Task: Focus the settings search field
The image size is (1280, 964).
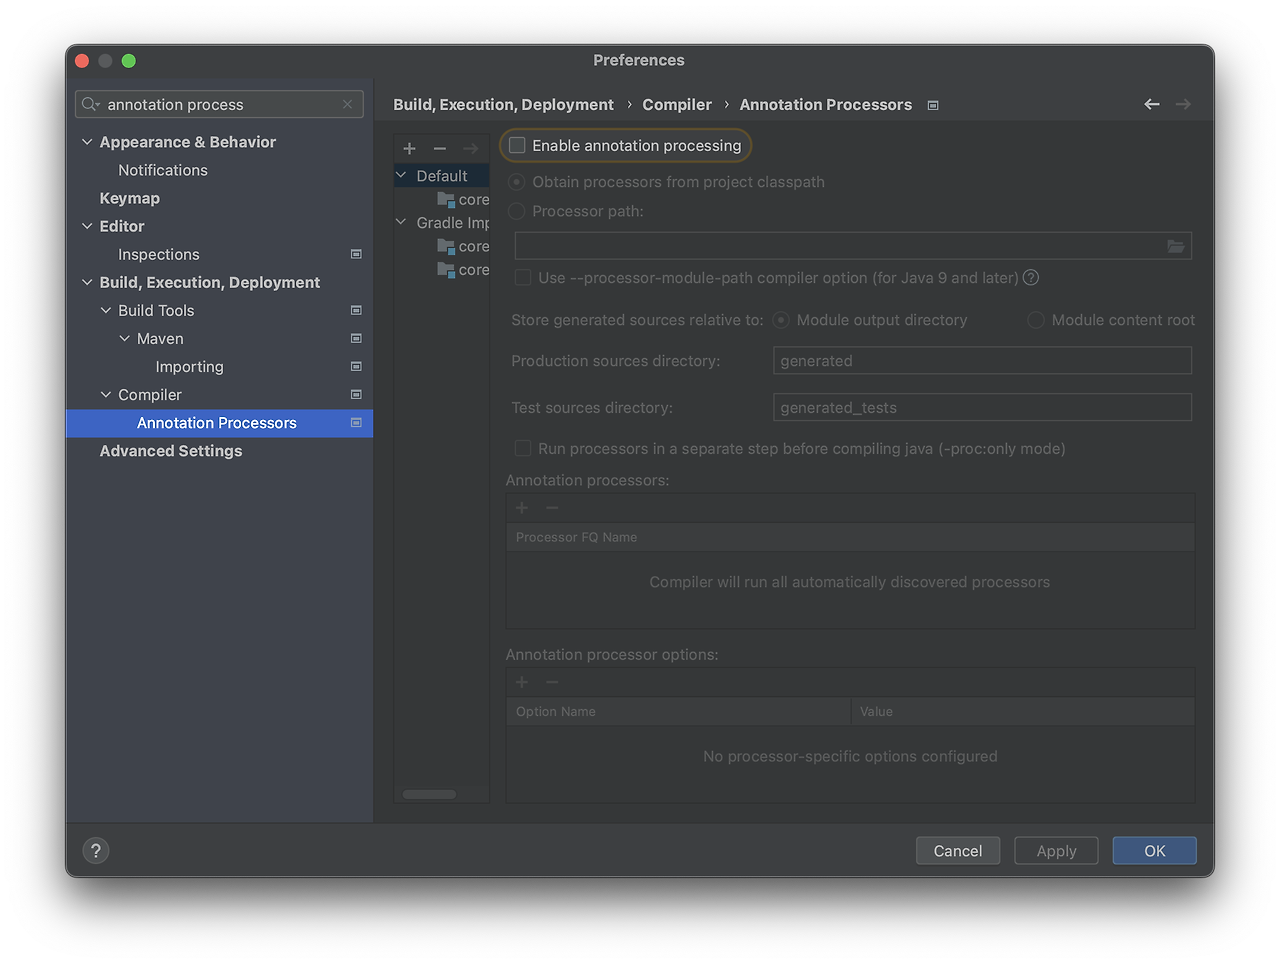Action: click(x=220, y=104)
